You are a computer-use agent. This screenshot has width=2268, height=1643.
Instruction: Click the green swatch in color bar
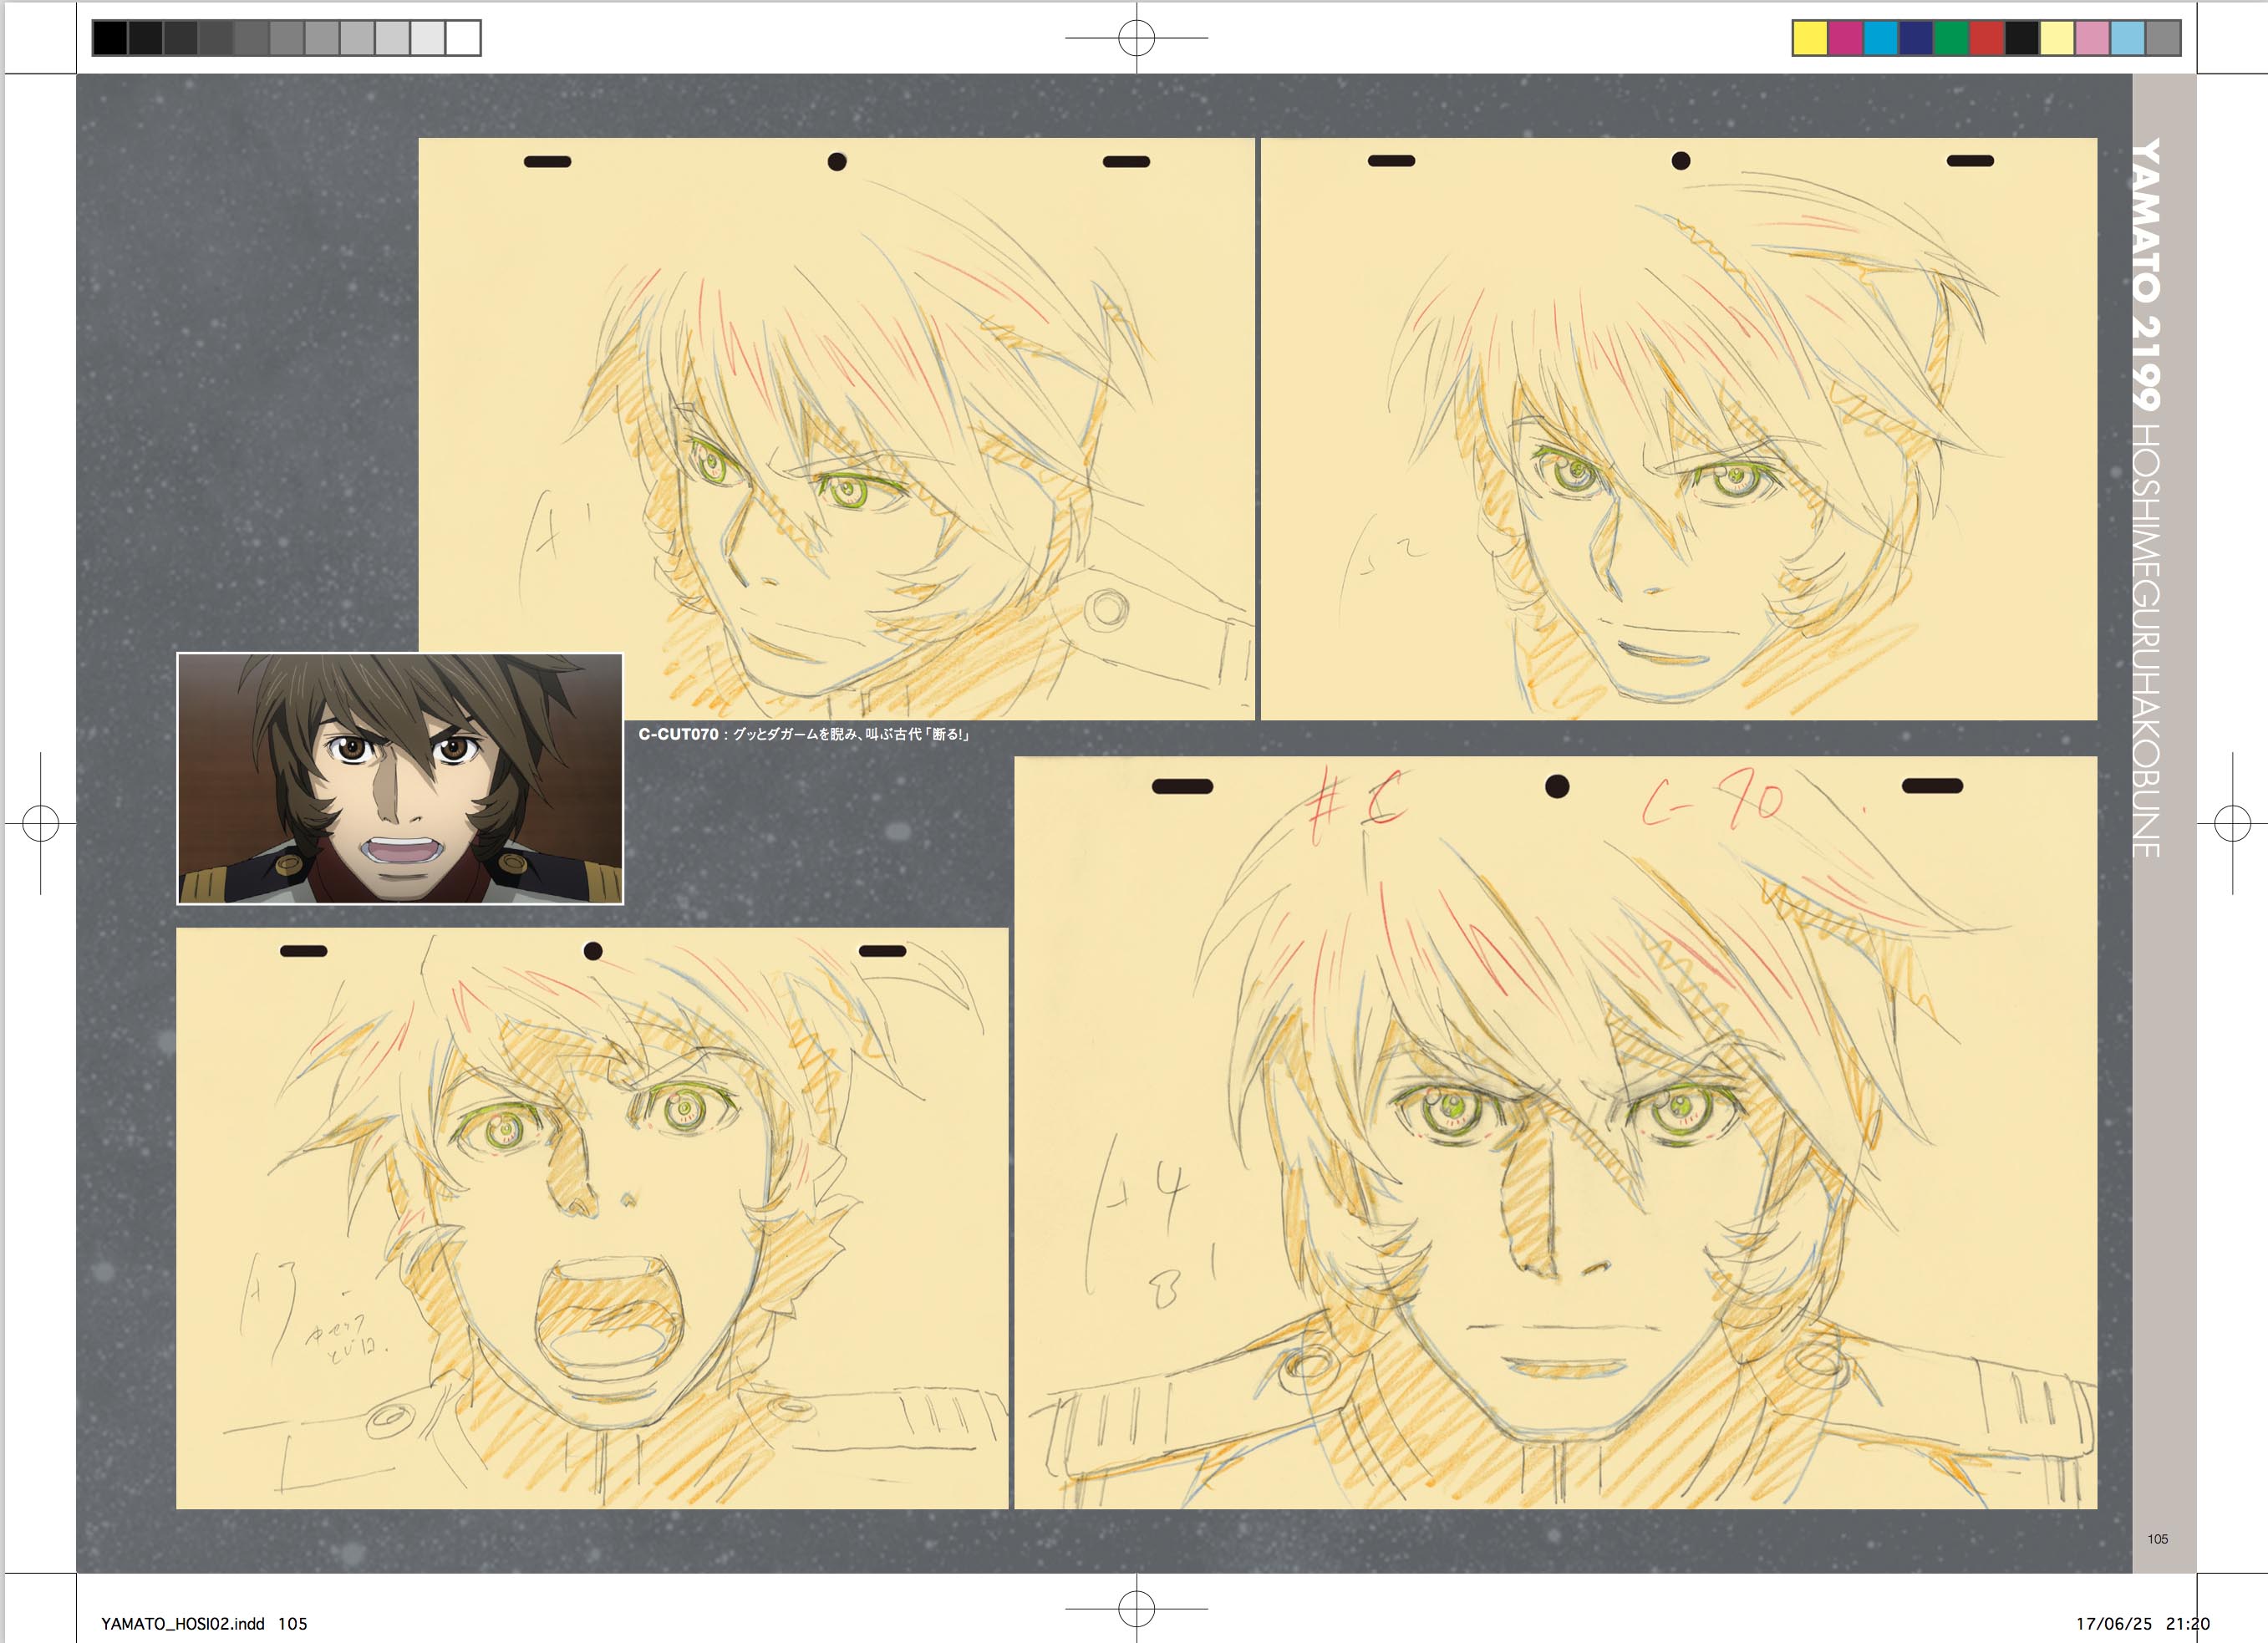pyautogui.click(x=1951, y=38)
